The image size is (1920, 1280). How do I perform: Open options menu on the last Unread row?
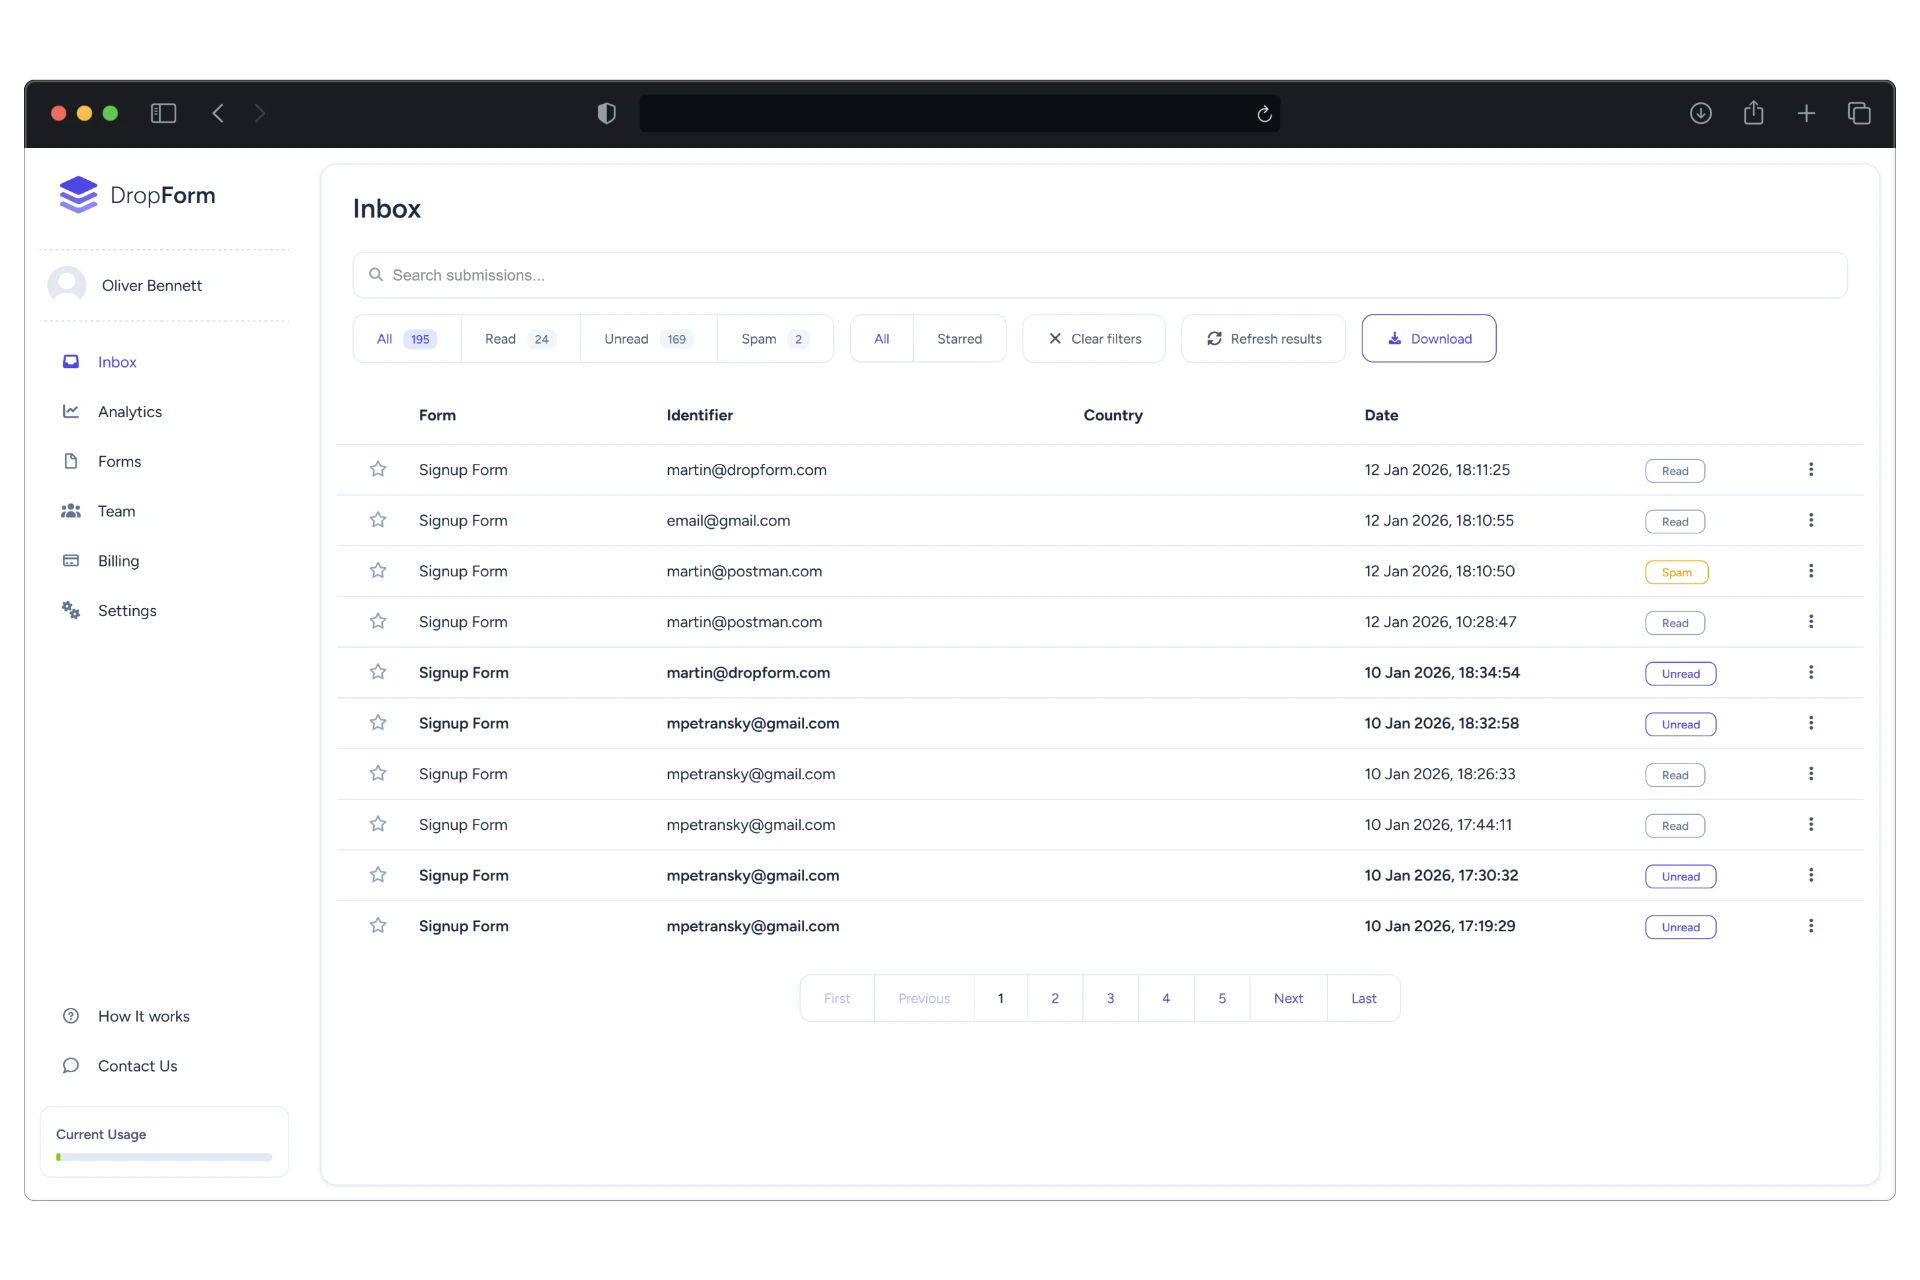[1812, 925]
